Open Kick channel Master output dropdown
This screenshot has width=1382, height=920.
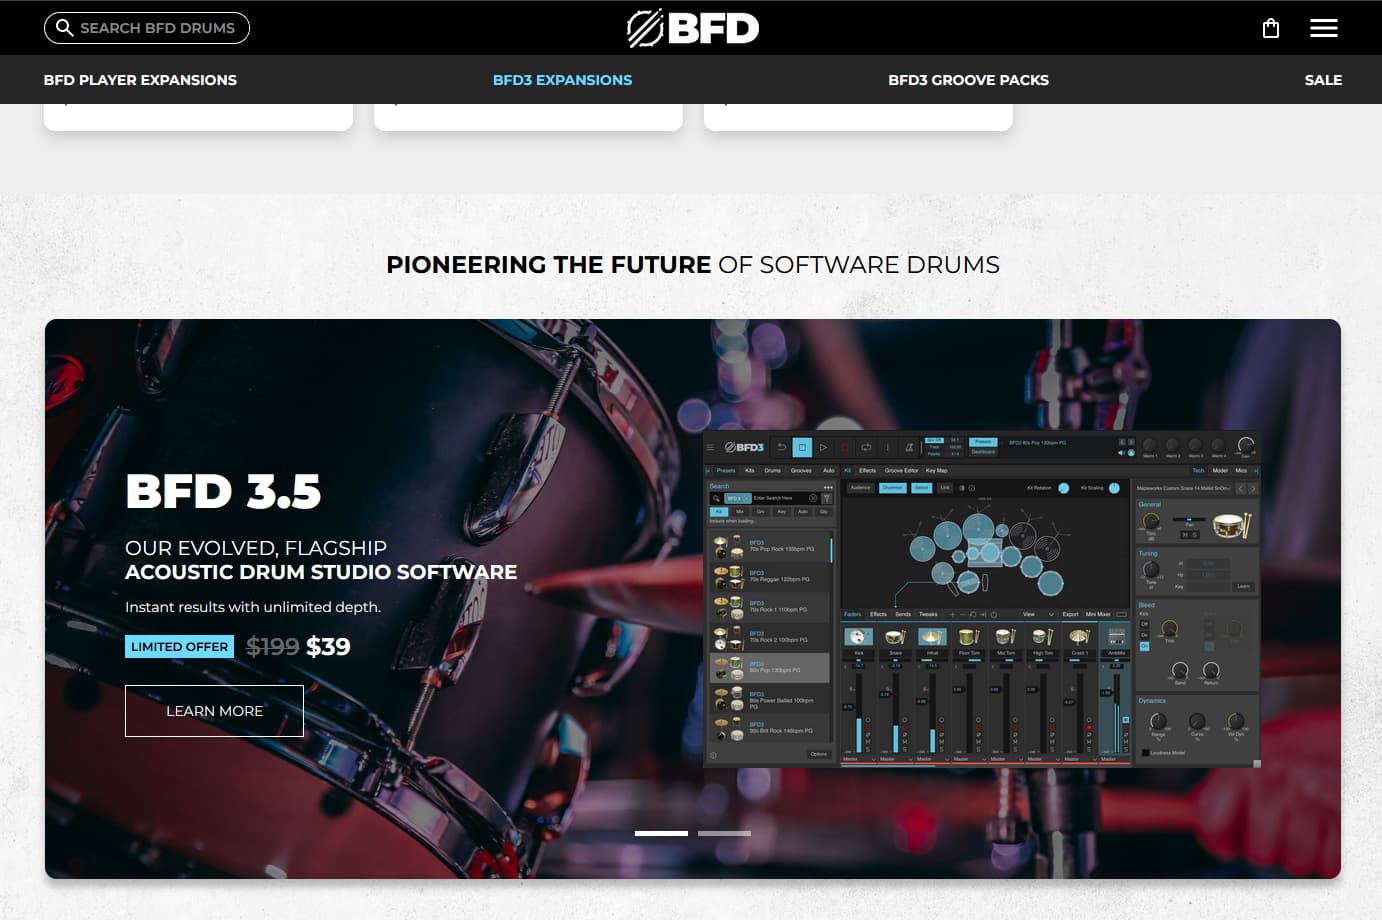pyautogui.click(x=858, y=759)
